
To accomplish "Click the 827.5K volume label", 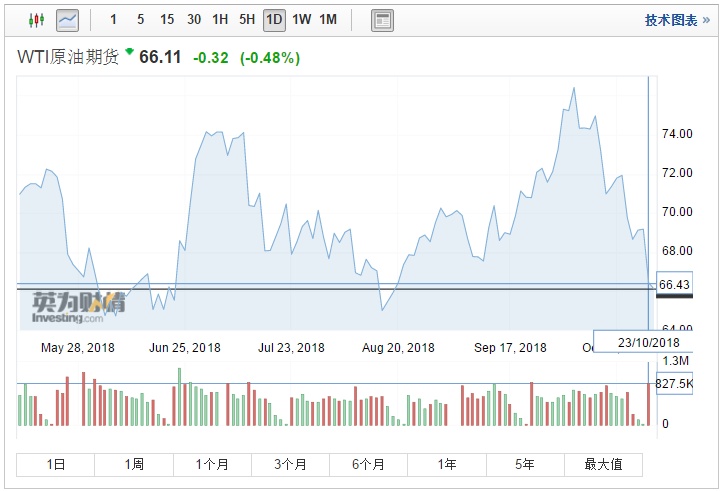I will 674,383.
